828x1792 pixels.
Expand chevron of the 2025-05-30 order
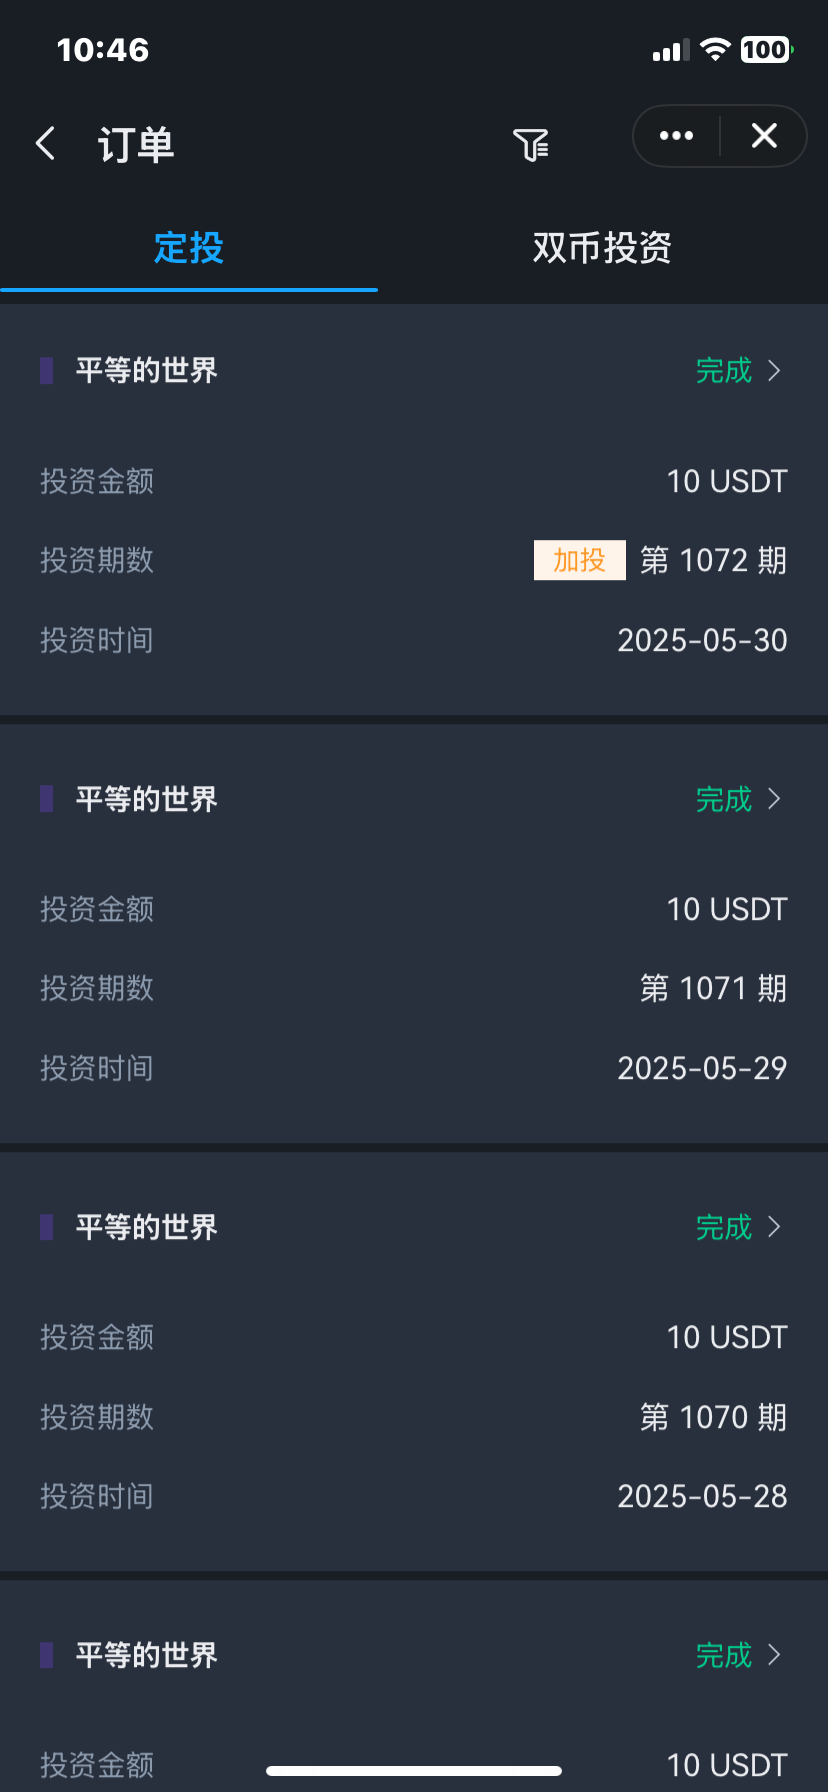pos(774,371)
